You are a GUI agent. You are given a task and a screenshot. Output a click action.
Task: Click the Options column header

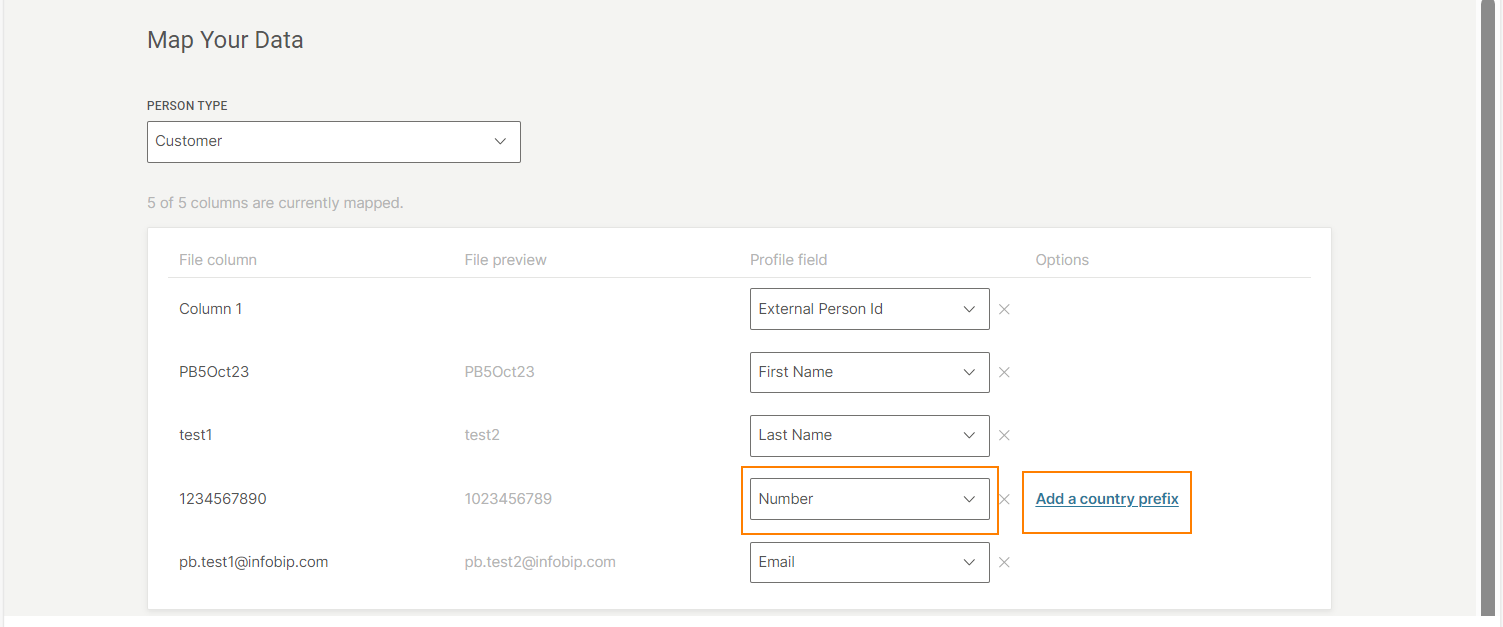tap(1062, 260)
